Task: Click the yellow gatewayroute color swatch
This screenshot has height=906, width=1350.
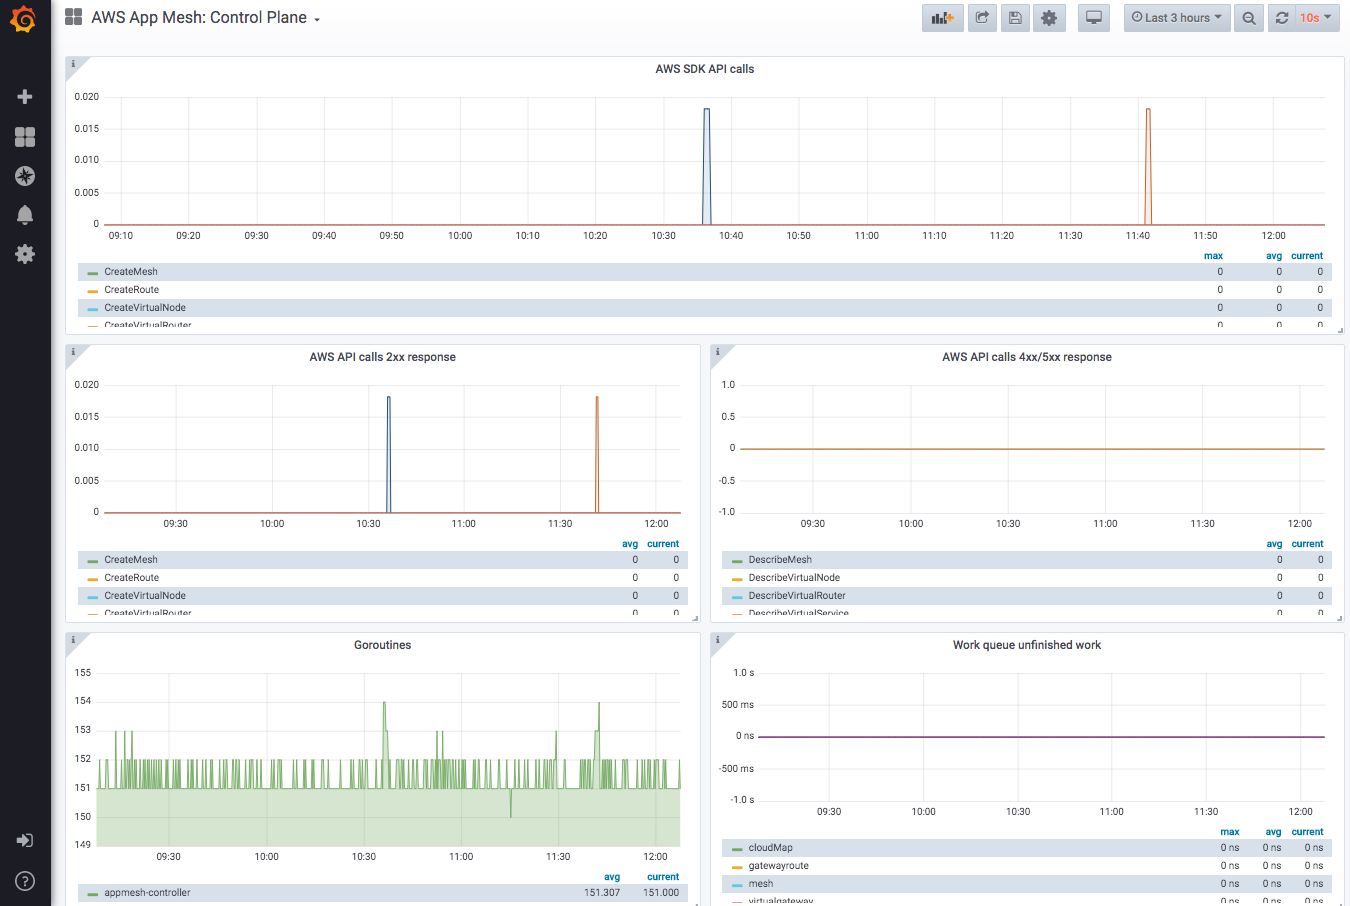Action: pyautogui.click(x=737, y=867)
